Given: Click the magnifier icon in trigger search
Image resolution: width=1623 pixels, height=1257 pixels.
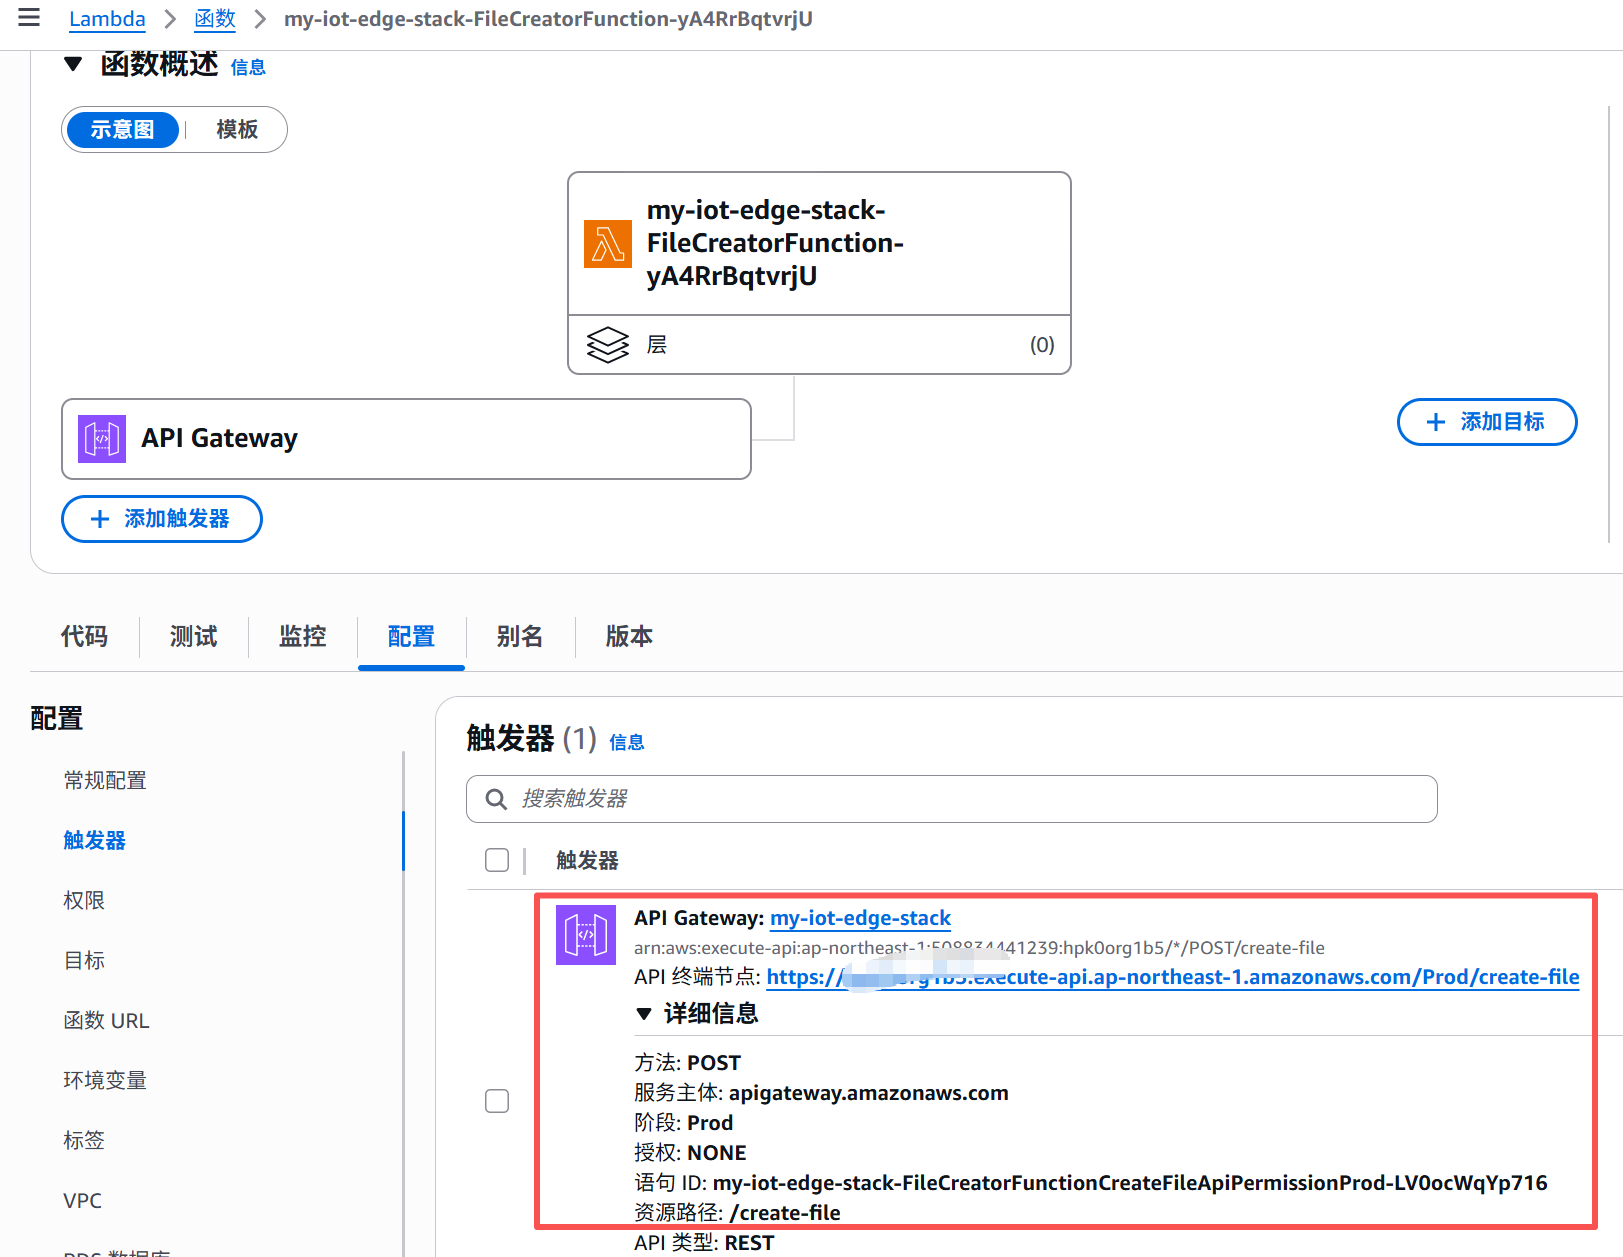Looking at the screenshot, I should 496,799.
